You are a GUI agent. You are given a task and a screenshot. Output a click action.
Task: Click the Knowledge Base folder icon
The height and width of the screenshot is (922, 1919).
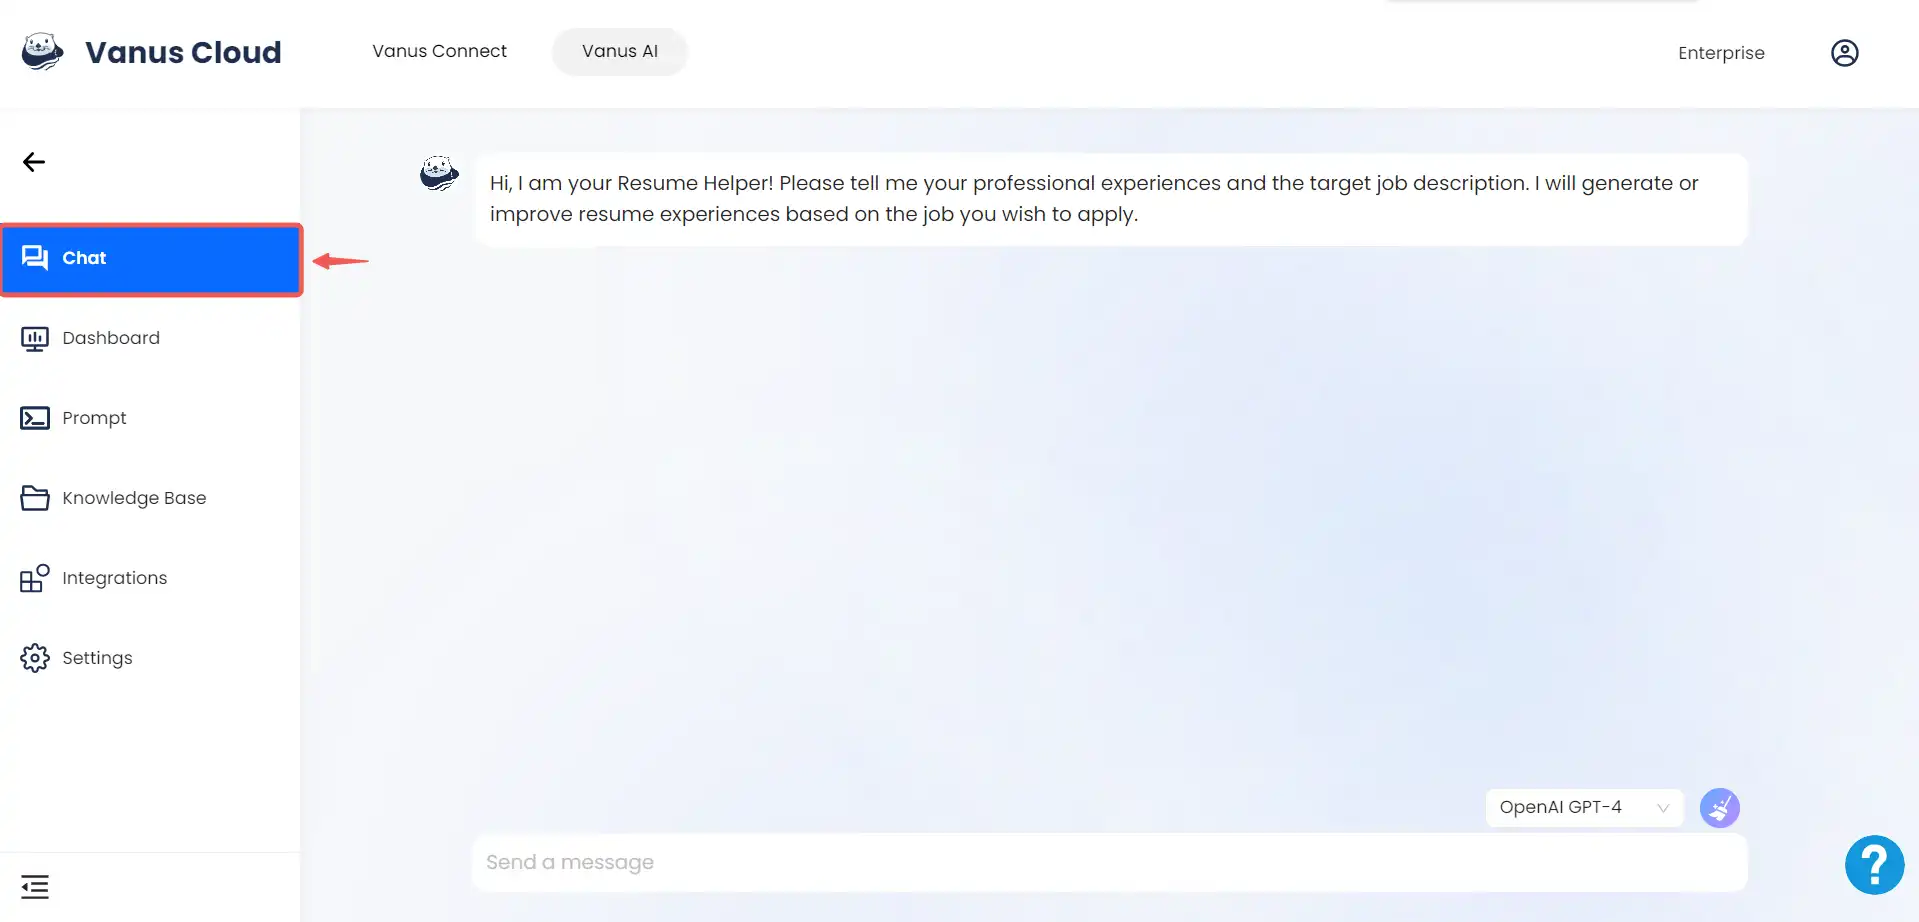(35, 498)
